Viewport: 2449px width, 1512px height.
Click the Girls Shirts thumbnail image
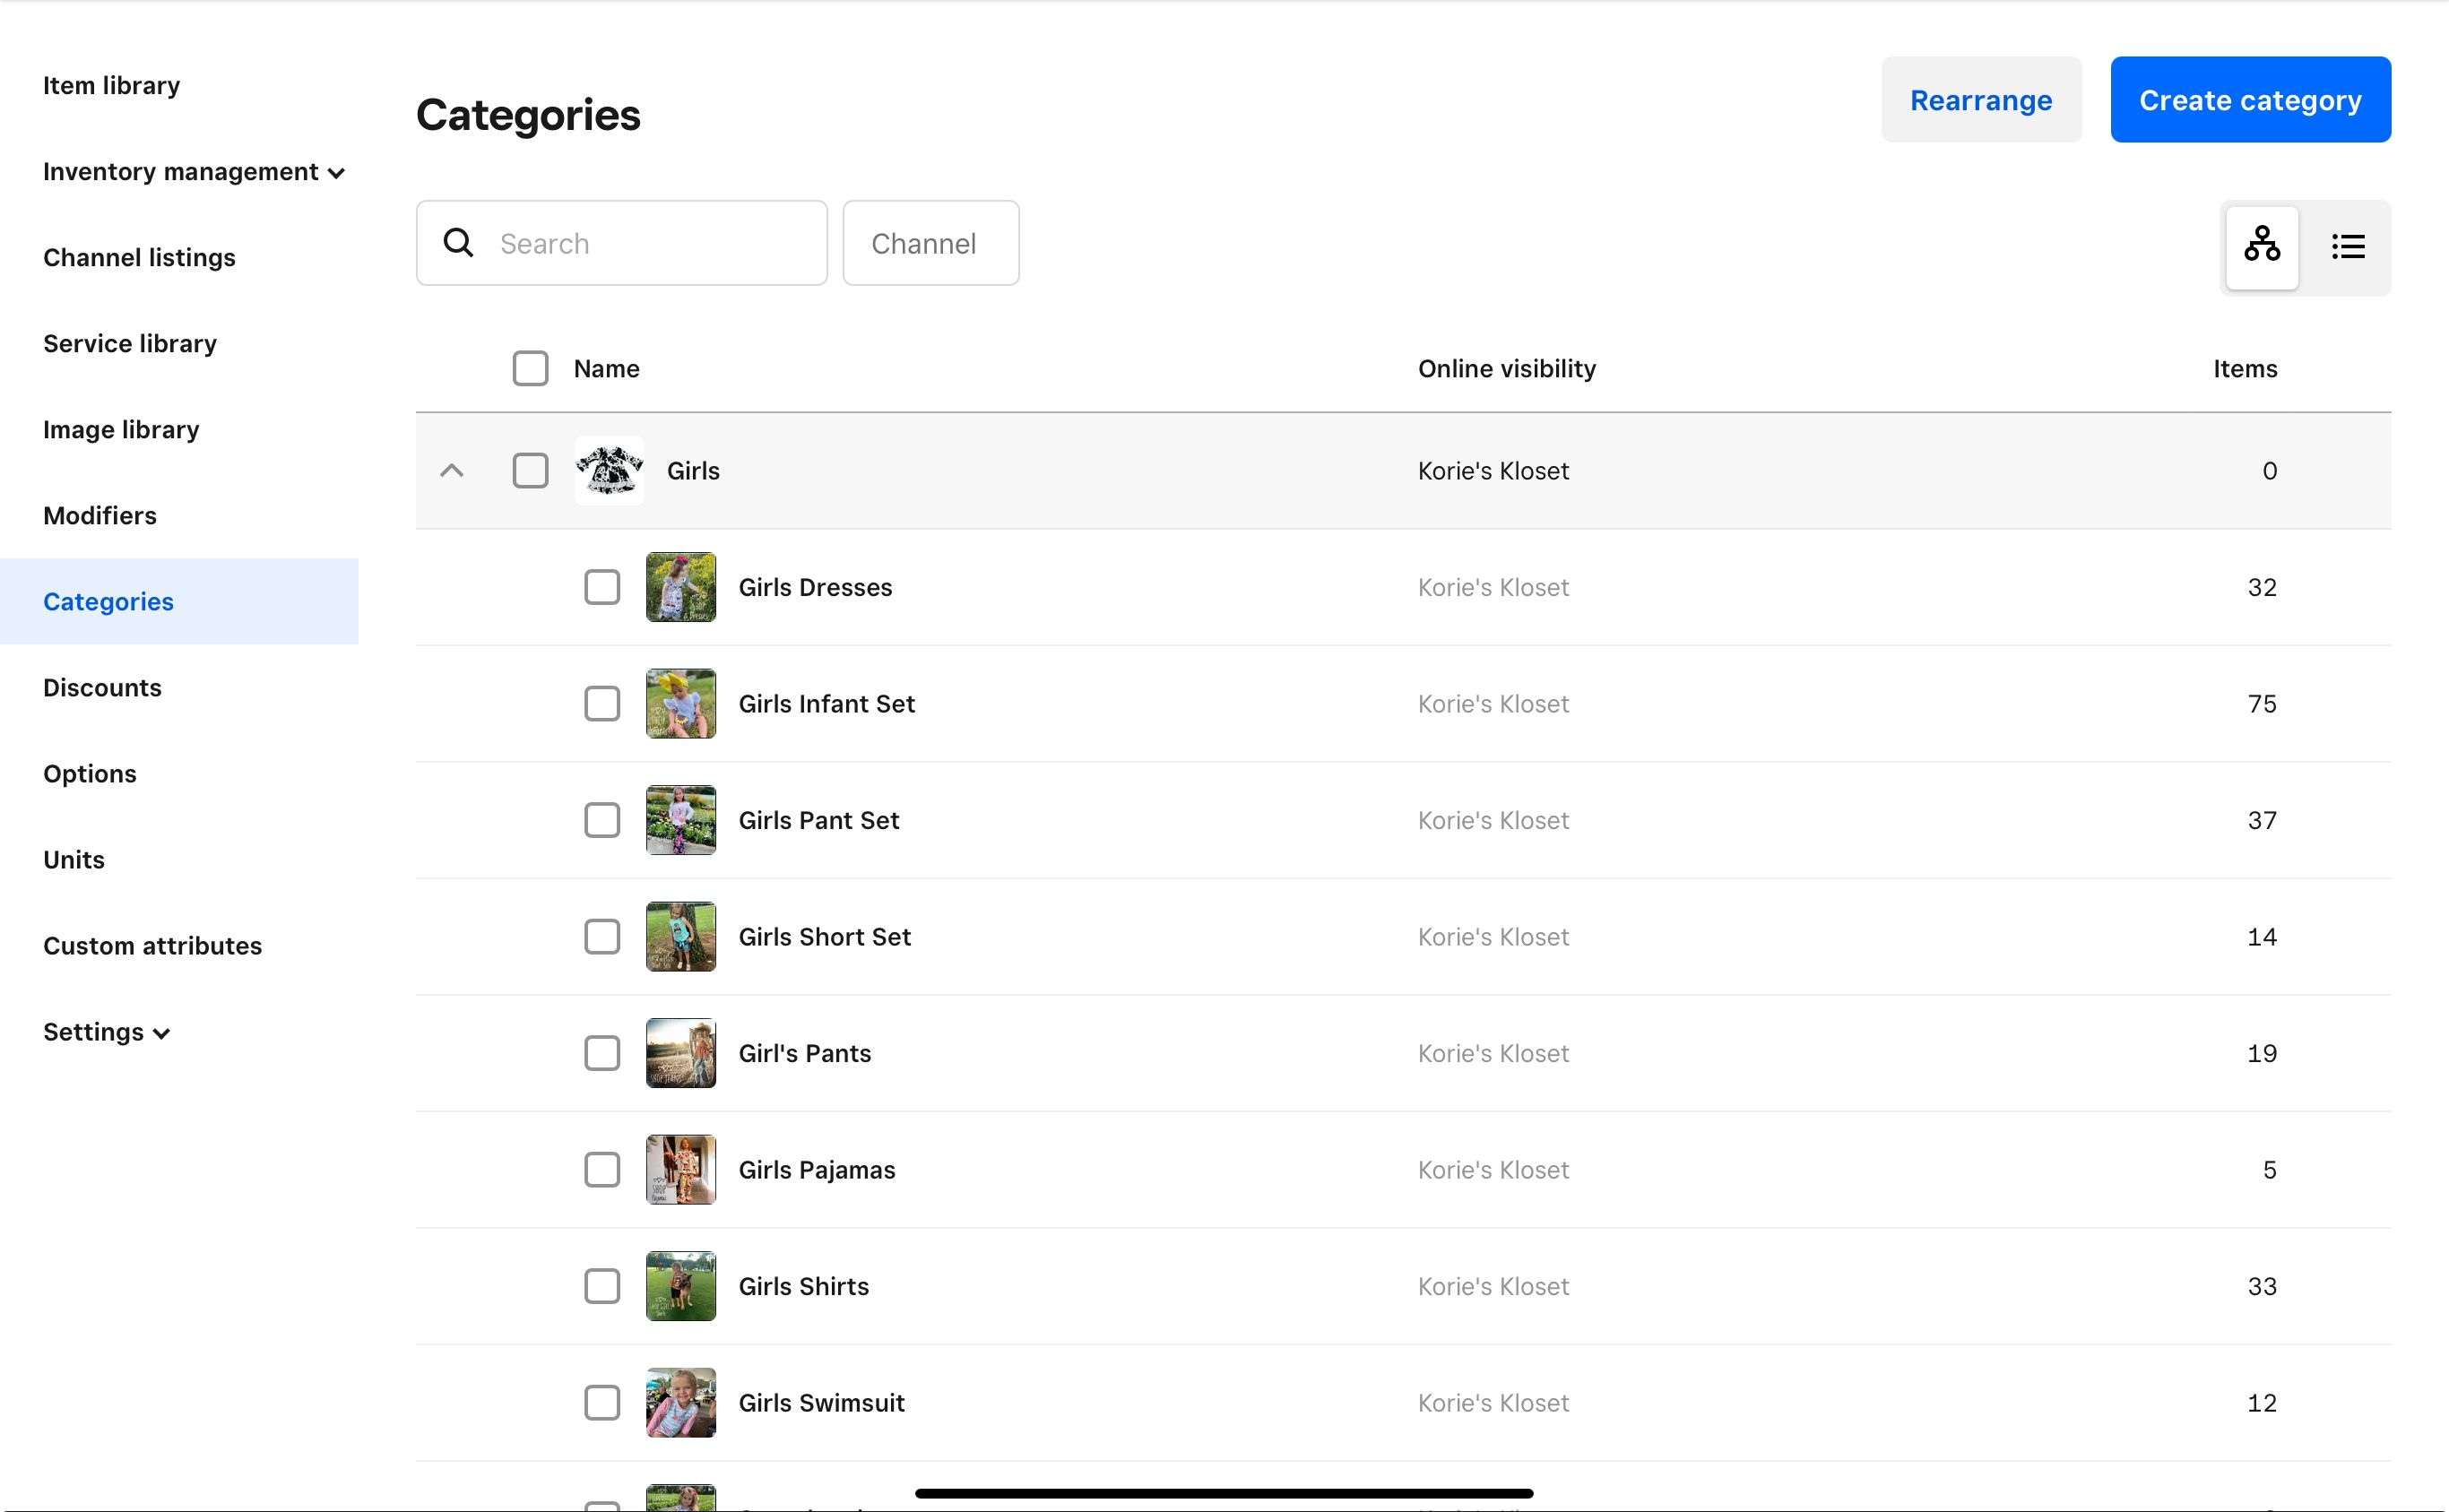680,1286
